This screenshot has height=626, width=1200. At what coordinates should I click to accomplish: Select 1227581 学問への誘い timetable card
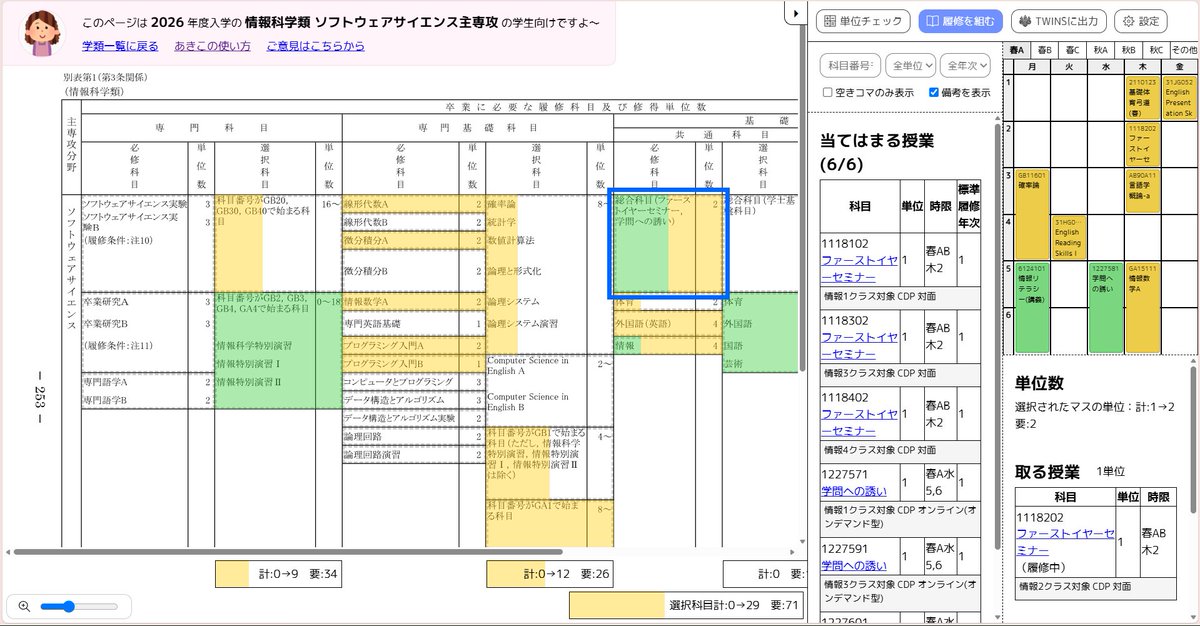click(1106, 308)
